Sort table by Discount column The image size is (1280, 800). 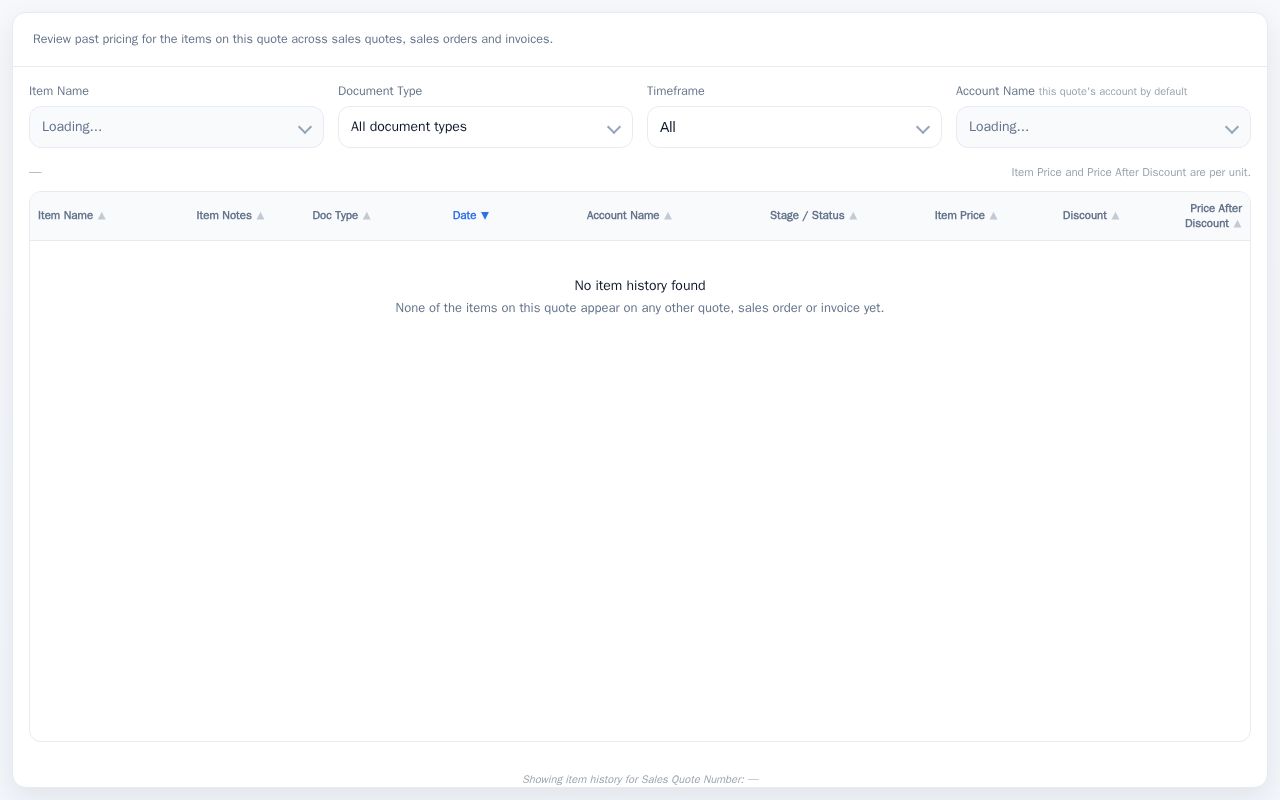click(x=1090, y=216)
